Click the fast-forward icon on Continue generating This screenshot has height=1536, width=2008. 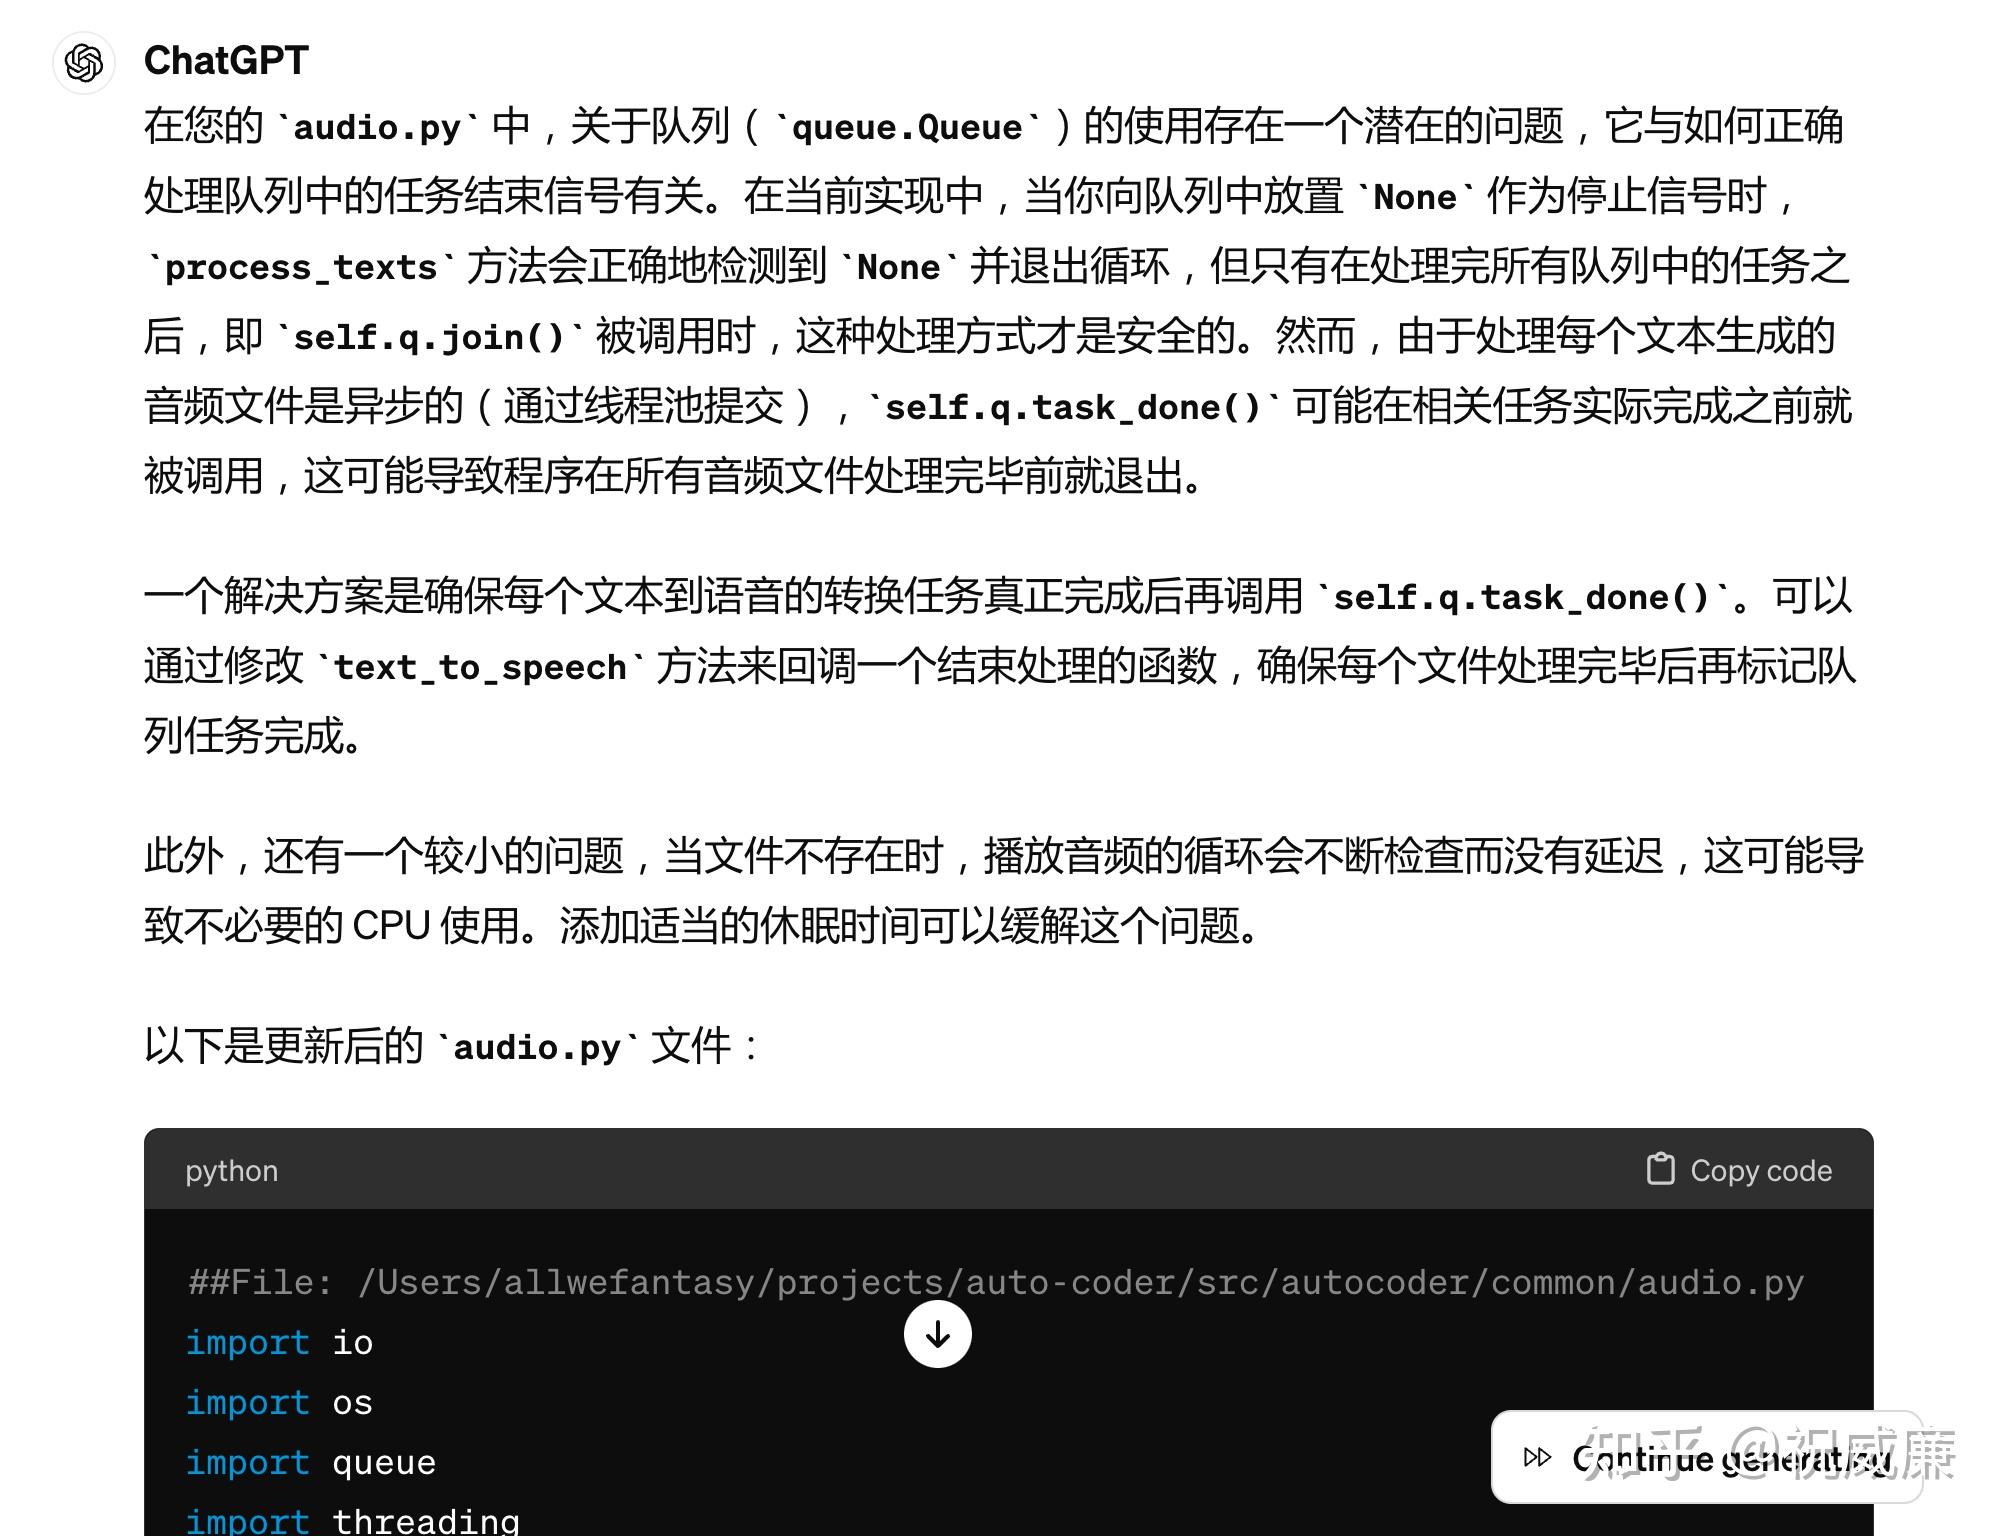[x=1537, y=1458]
